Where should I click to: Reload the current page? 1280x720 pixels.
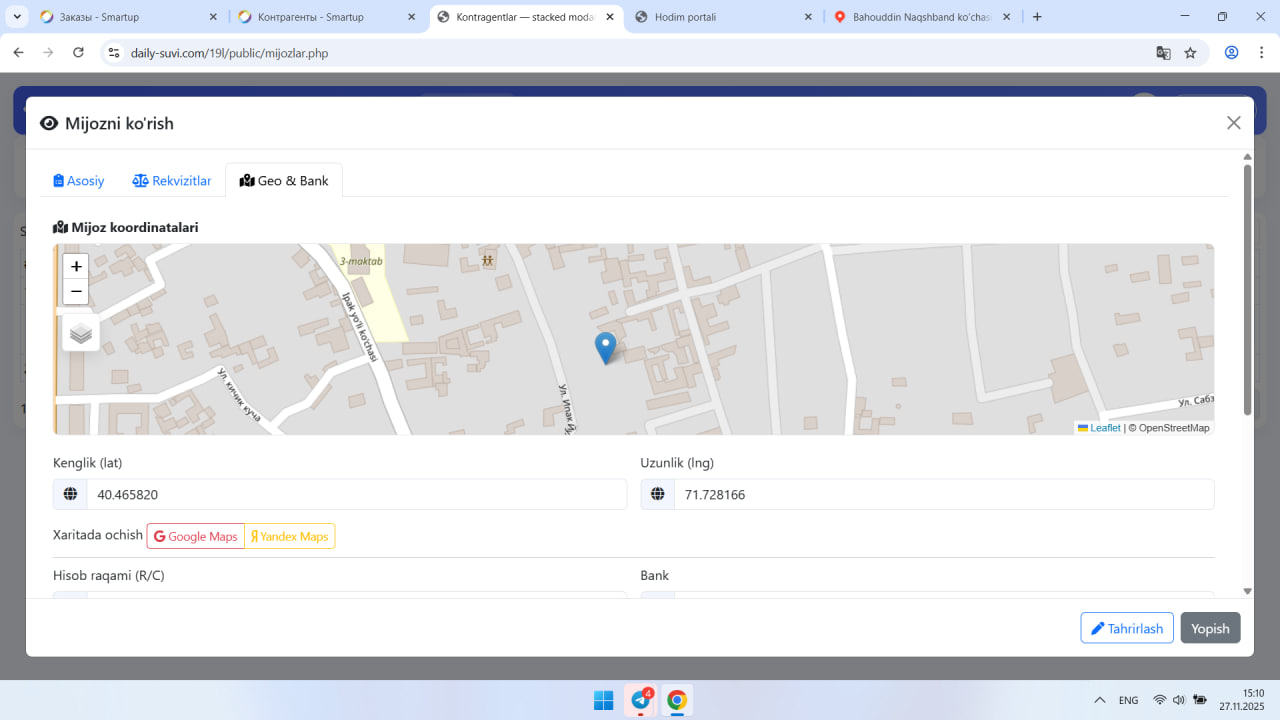tap(78, 53)
